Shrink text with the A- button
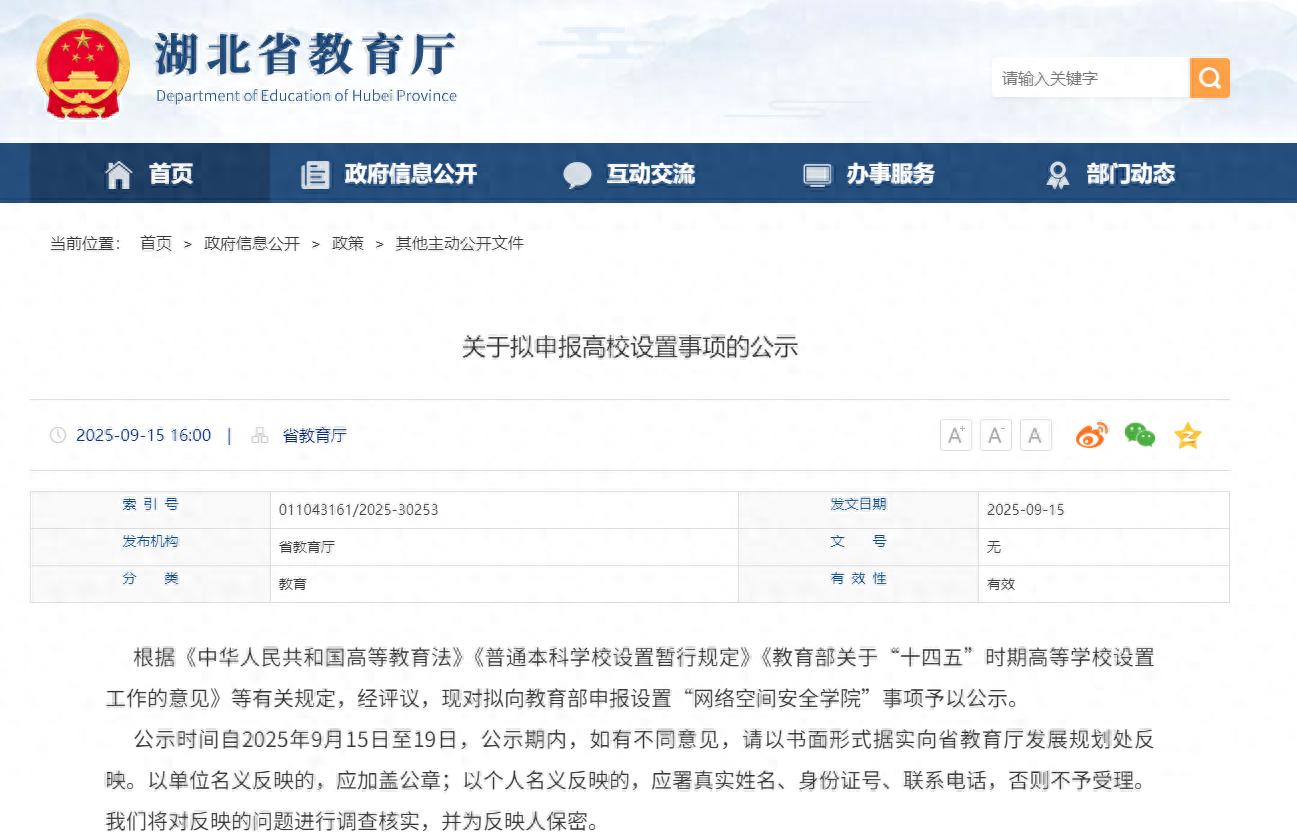1297x836 pixels. [x=995, y=435]
